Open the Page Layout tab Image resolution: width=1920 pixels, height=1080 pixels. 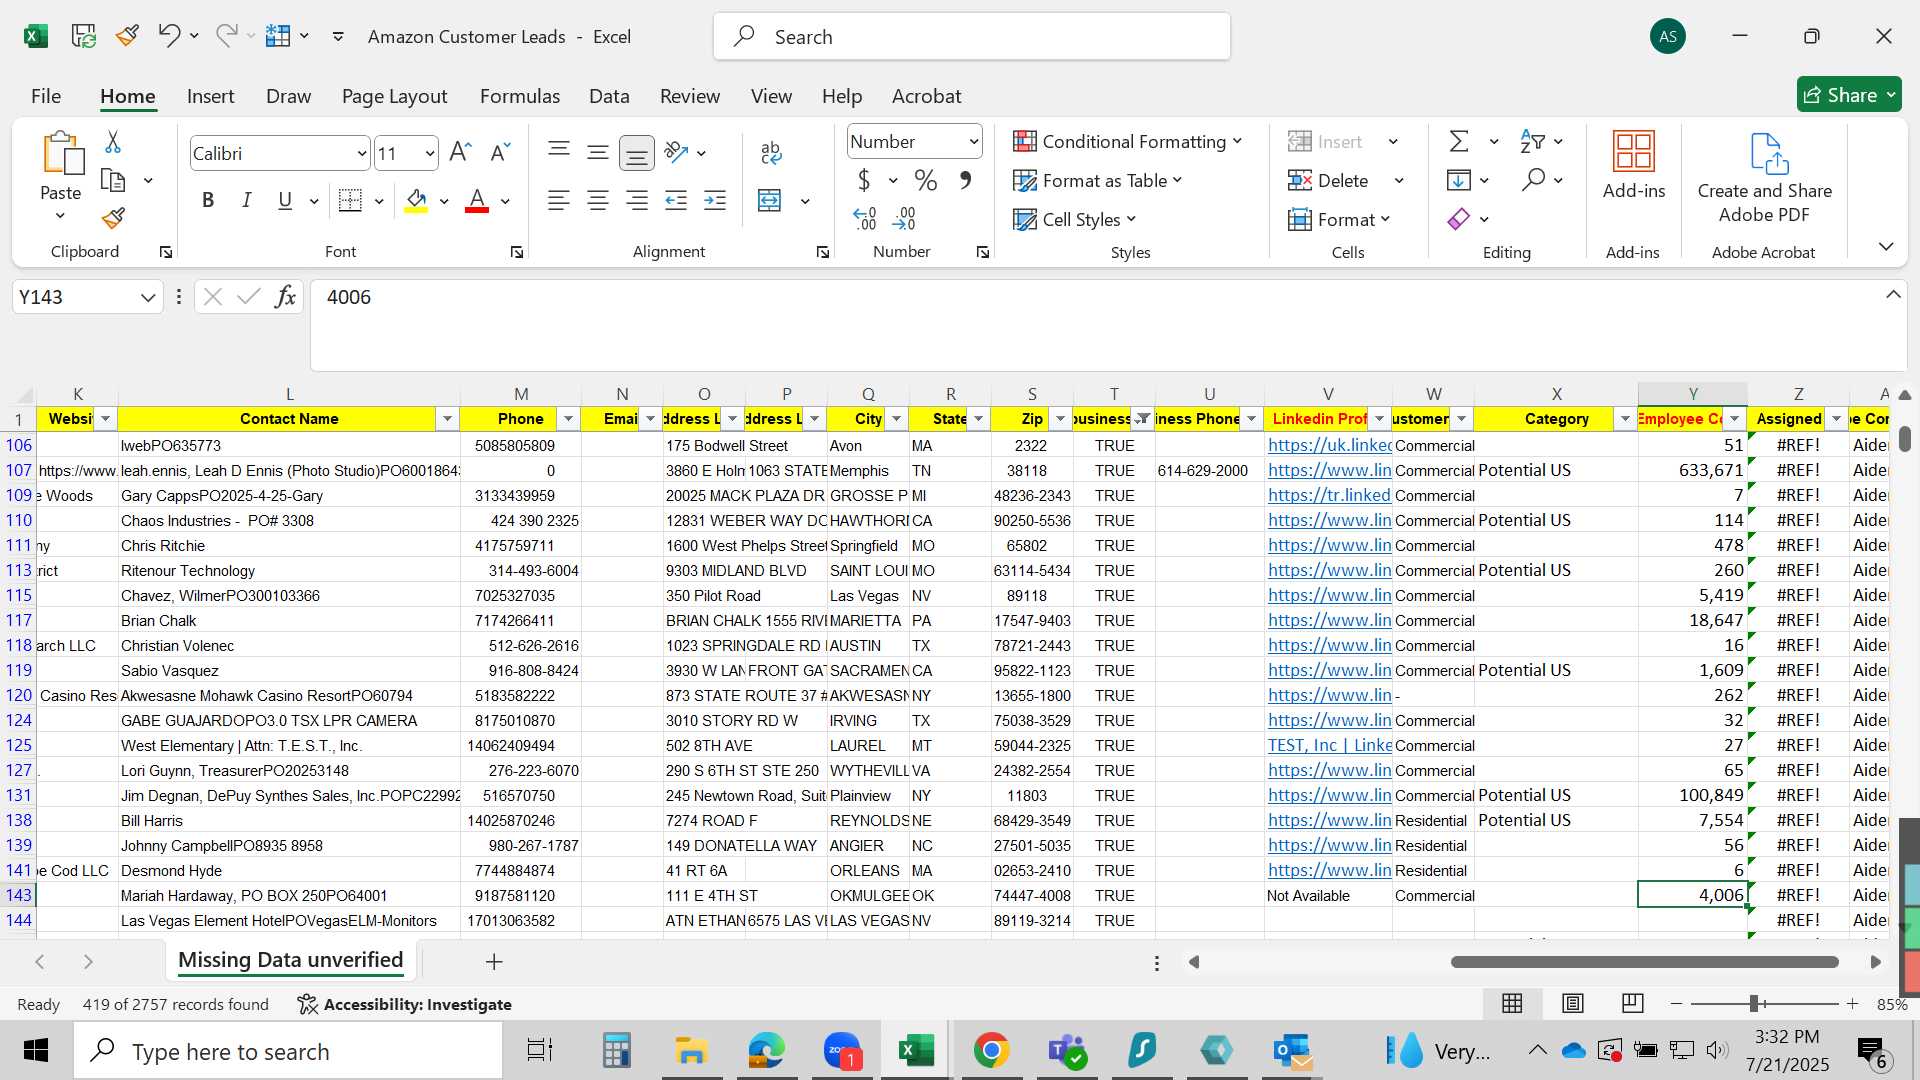[394, 96]
